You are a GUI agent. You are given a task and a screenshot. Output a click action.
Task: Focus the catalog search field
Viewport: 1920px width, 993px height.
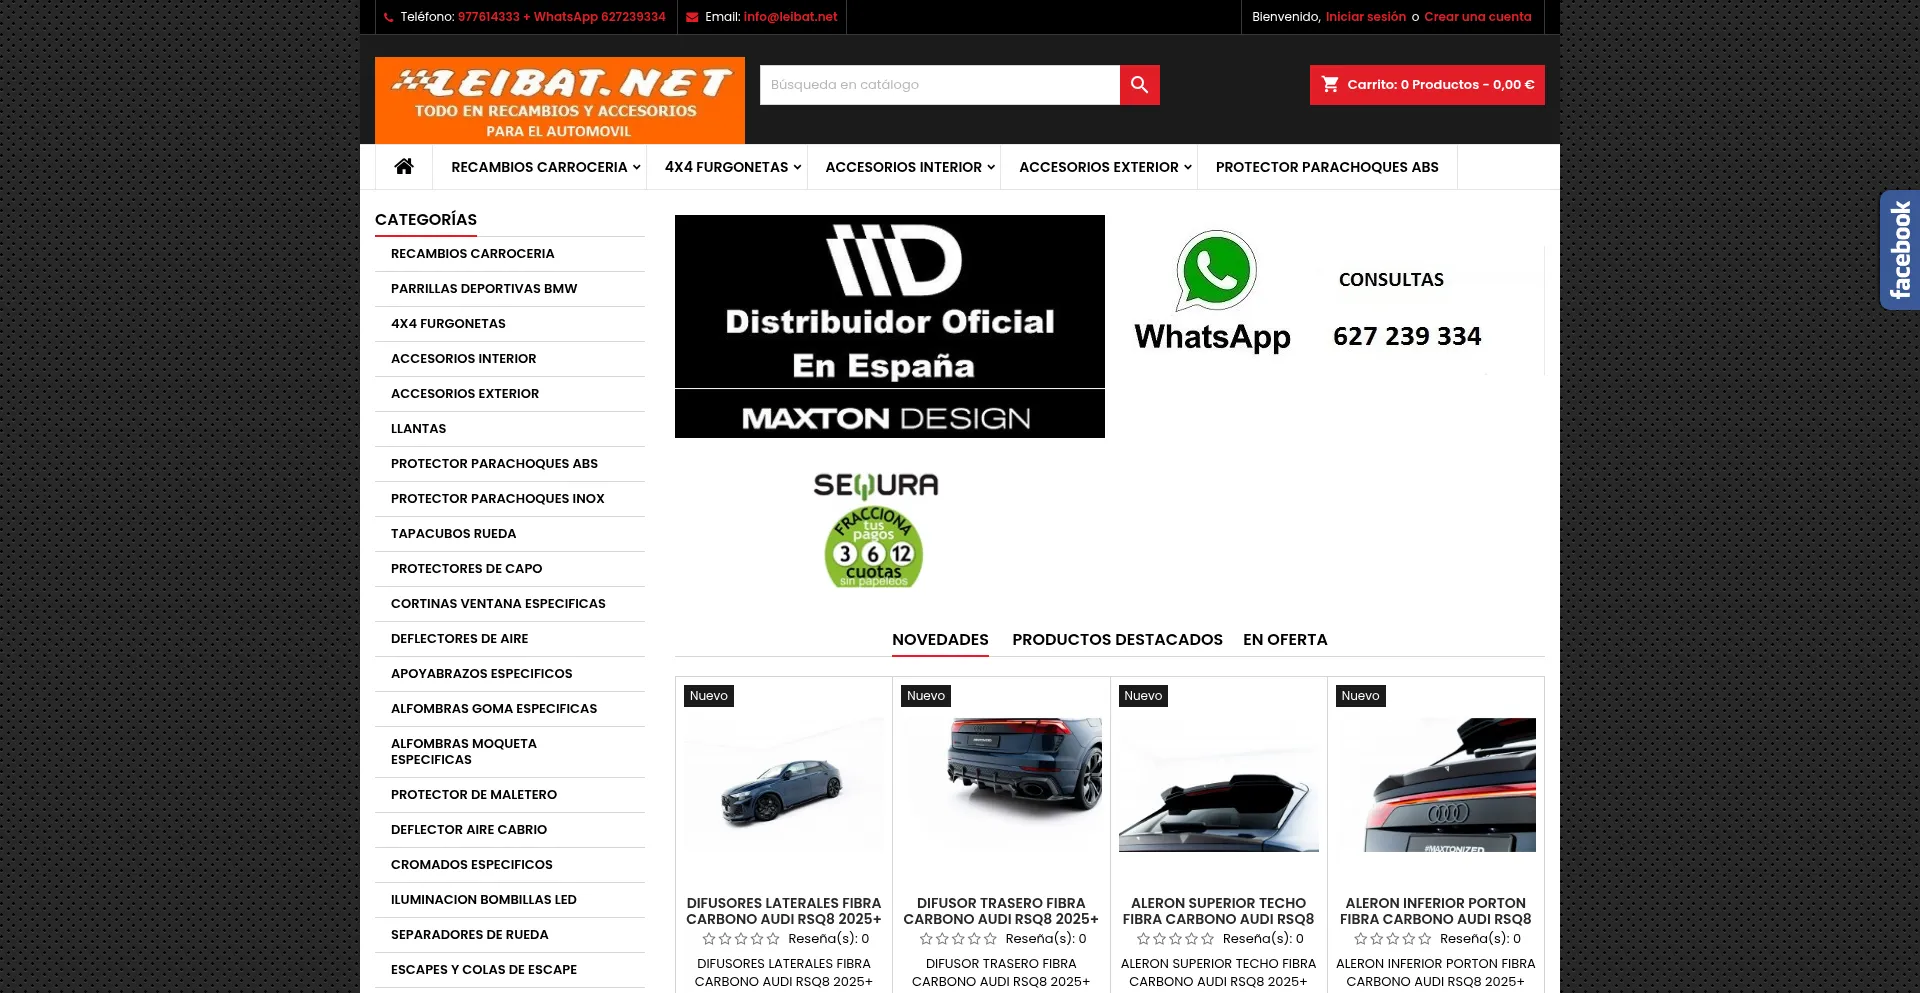(940, 85)
